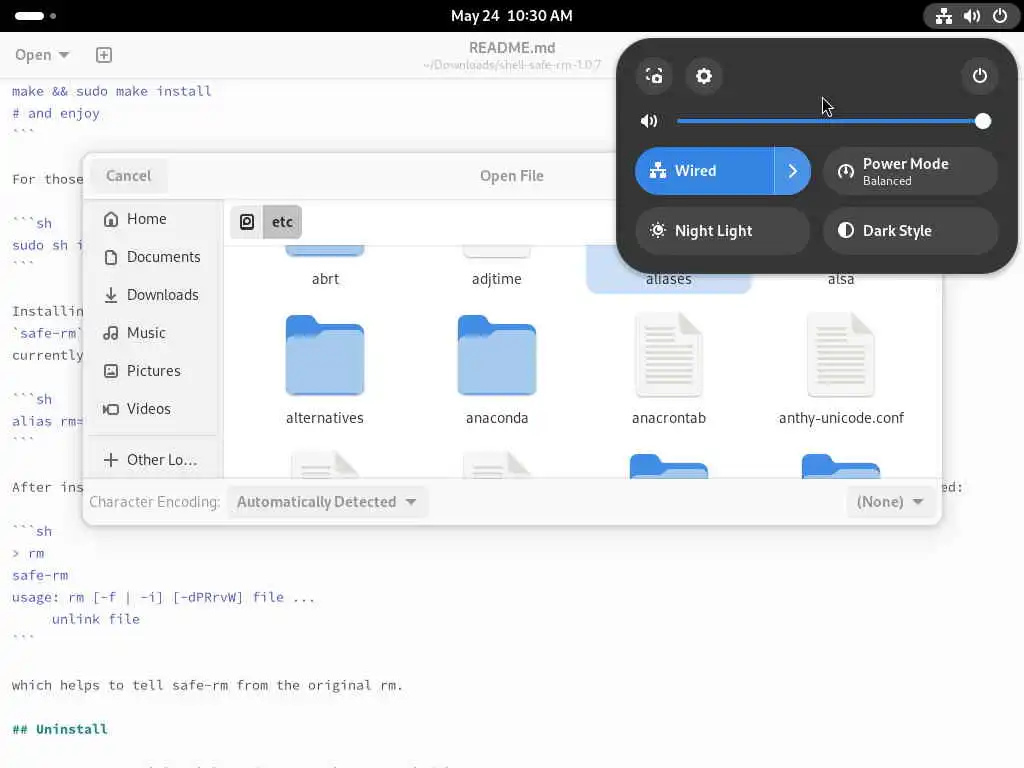The height and width of the screenshot is (768, 1024).
Task: Open the (None) file filter dropdown
Action: point(889,502)
